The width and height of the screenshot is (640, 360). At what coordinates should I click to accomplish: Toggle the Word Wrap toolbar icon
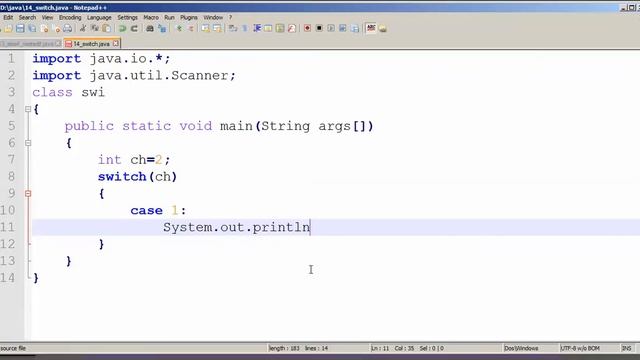233,28
